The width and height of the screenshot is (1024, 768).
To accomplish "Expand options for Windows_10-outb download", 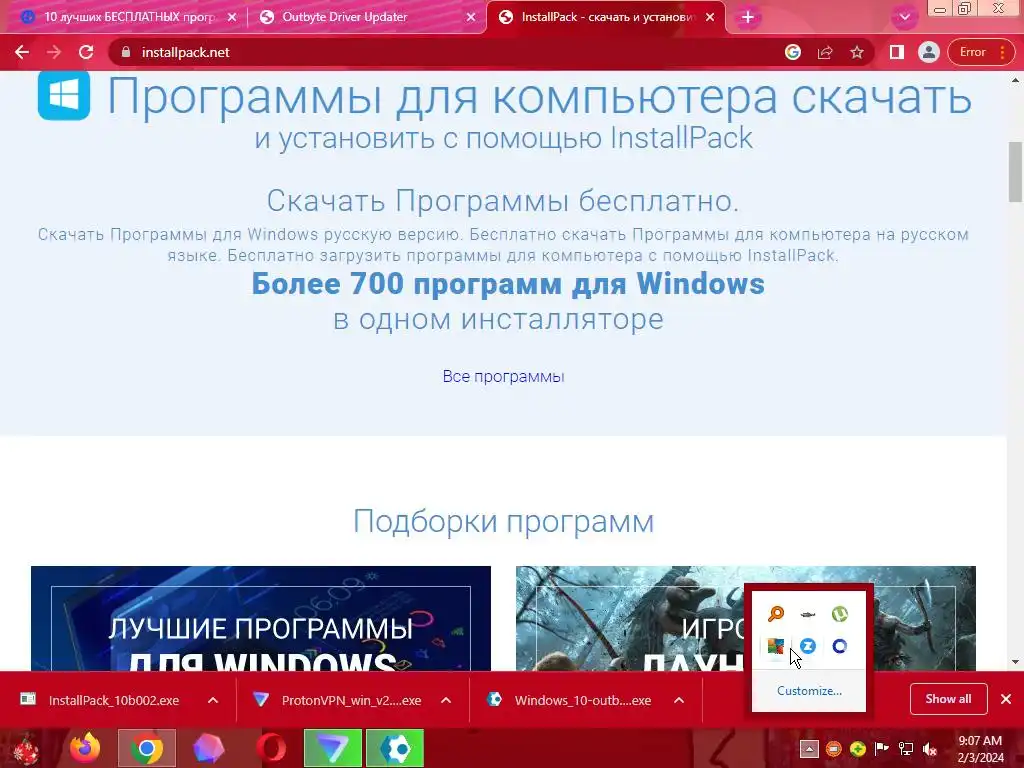I will (679, 700).
